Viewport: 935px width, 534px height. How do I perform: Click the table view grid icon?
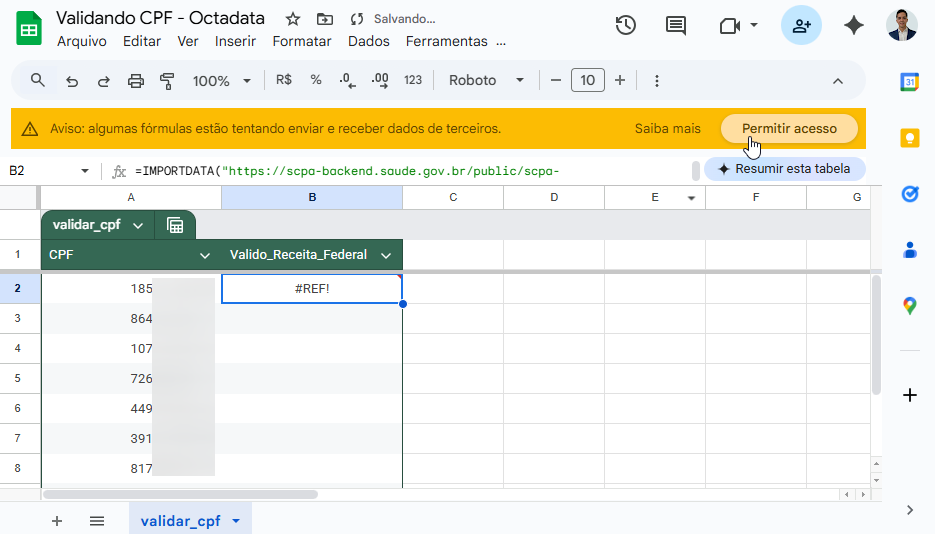175,225
